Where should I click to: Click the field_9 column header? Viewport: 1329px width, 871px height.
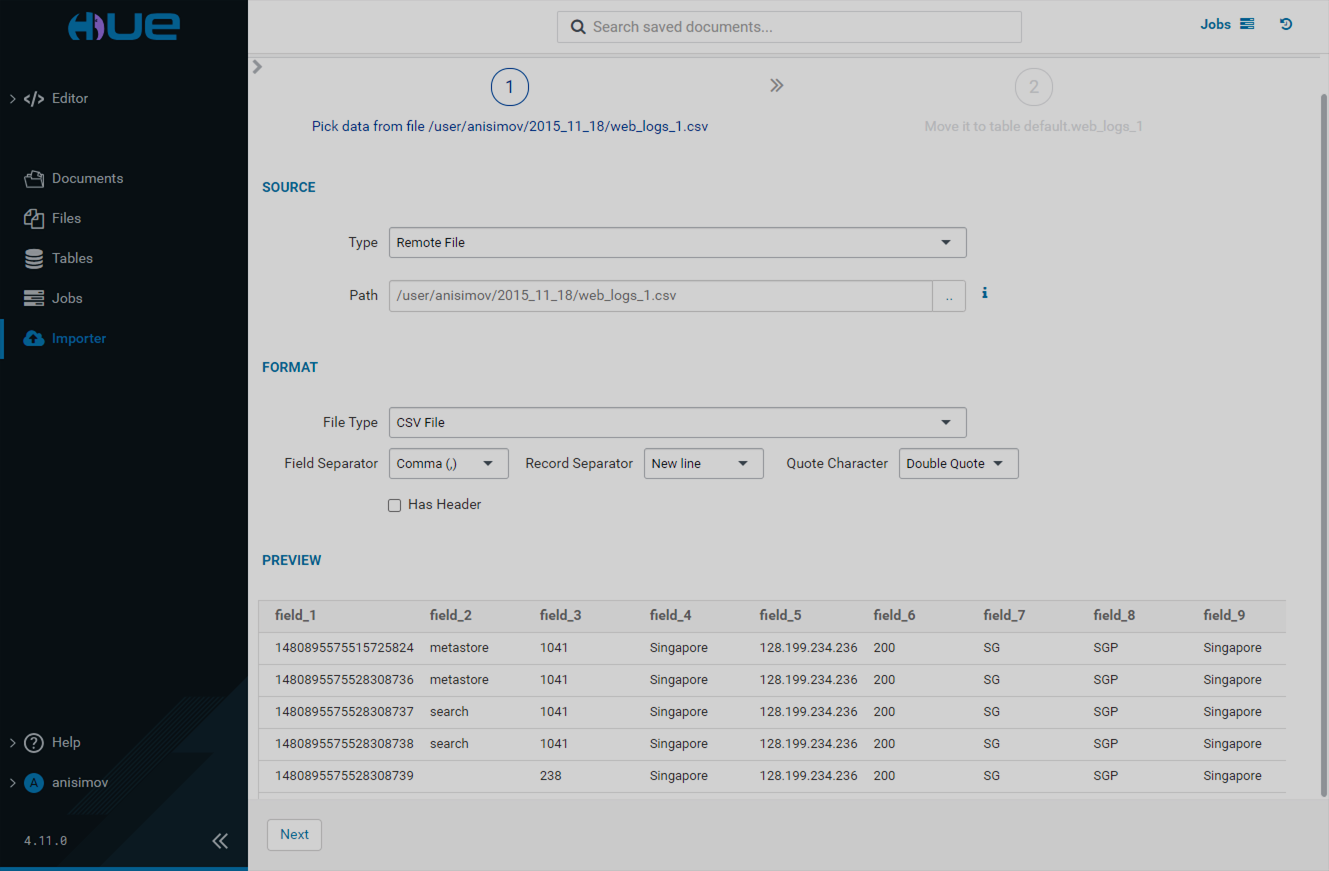point(1224,615)
